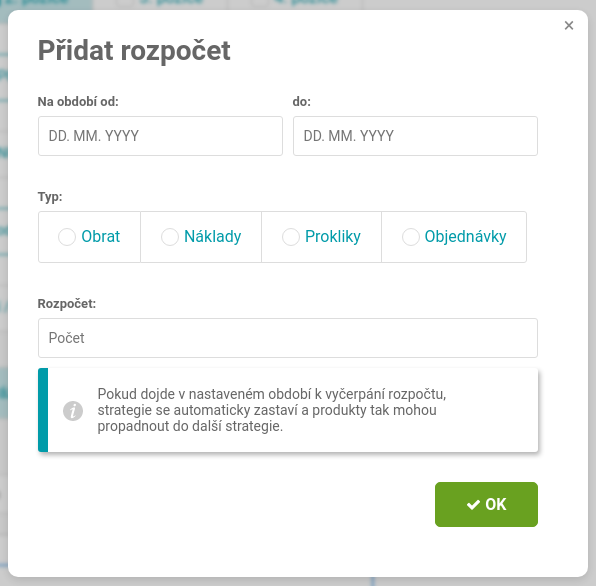Select the Obrat radio circle
The height and width of the screenshot is (586, 596).
[x=67, y=237]
